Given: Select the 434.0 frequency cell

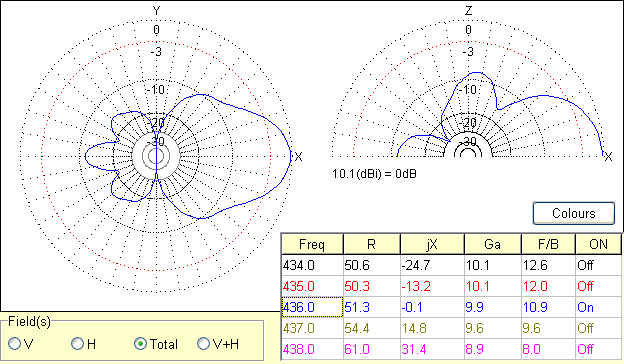Looking at the screenshot, I should pyautogui.click(x=312, y=265).
